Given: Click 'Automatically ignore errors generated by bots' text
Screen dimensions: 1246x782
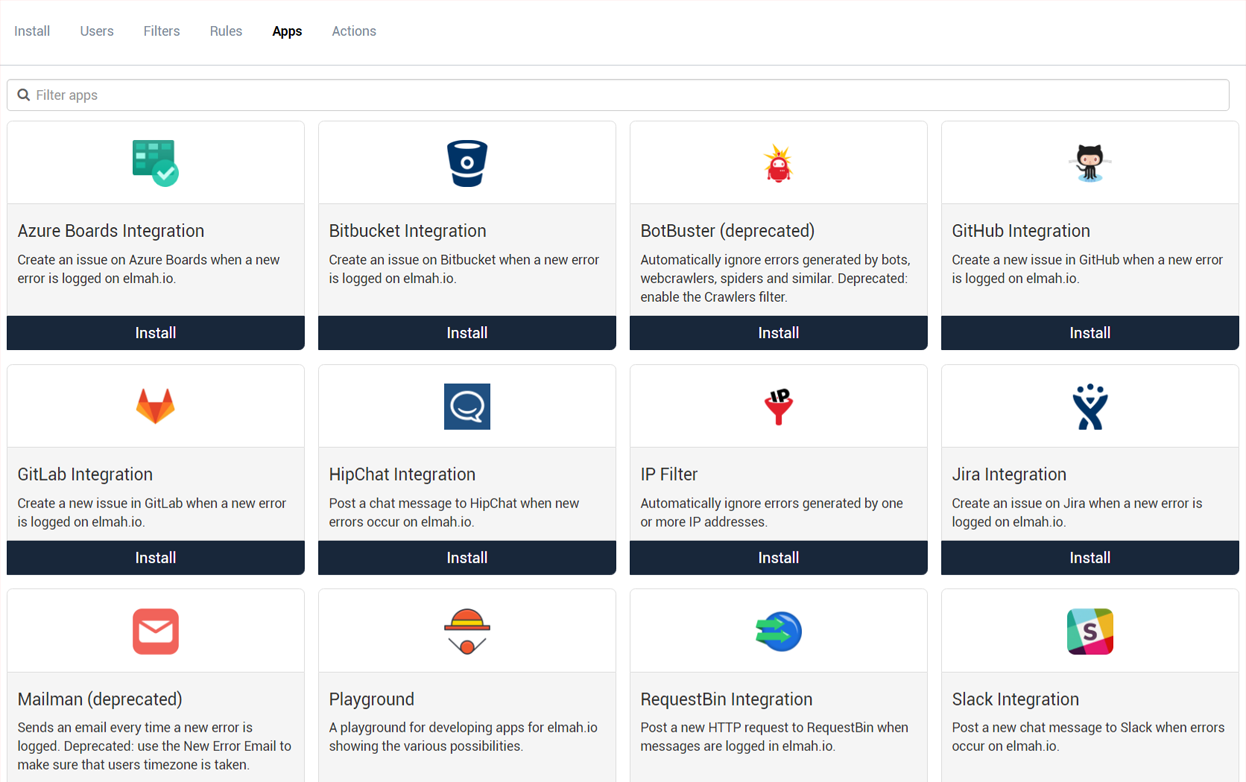Looking at the screenshot, I should (x=775, y=278).
